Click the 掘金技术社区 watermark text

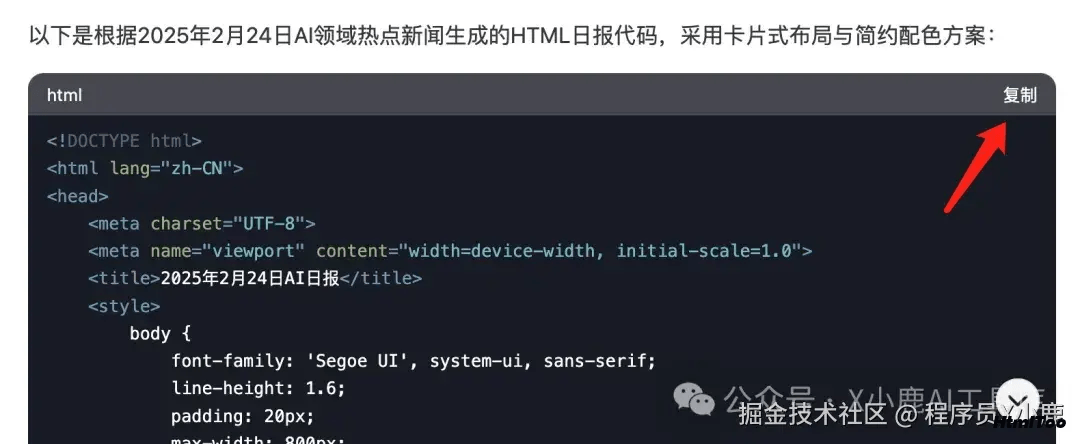[x=812, y=414]
